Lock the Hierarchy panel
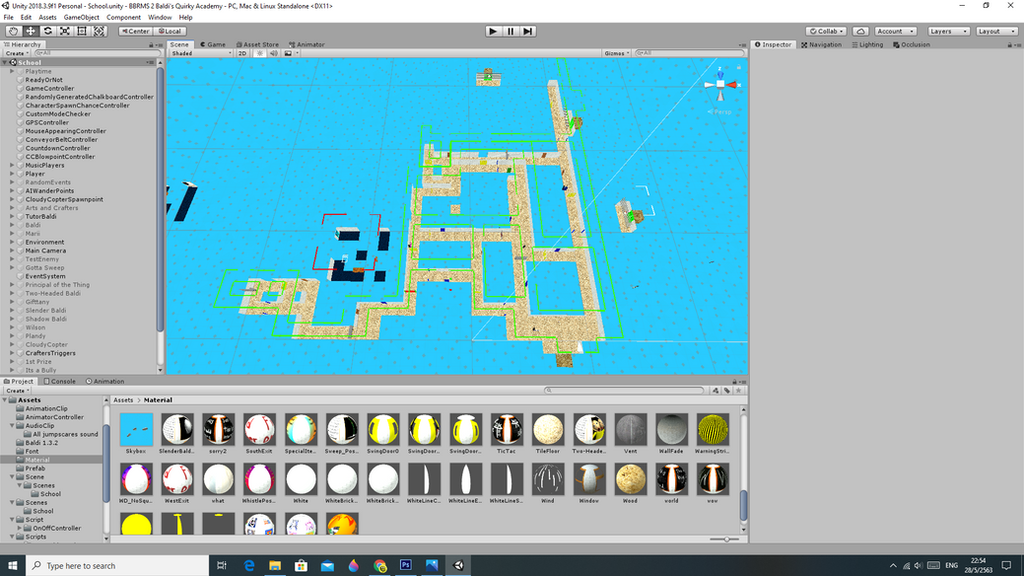The width and height of the screenshot is (1024, 576). coord(151,45)
